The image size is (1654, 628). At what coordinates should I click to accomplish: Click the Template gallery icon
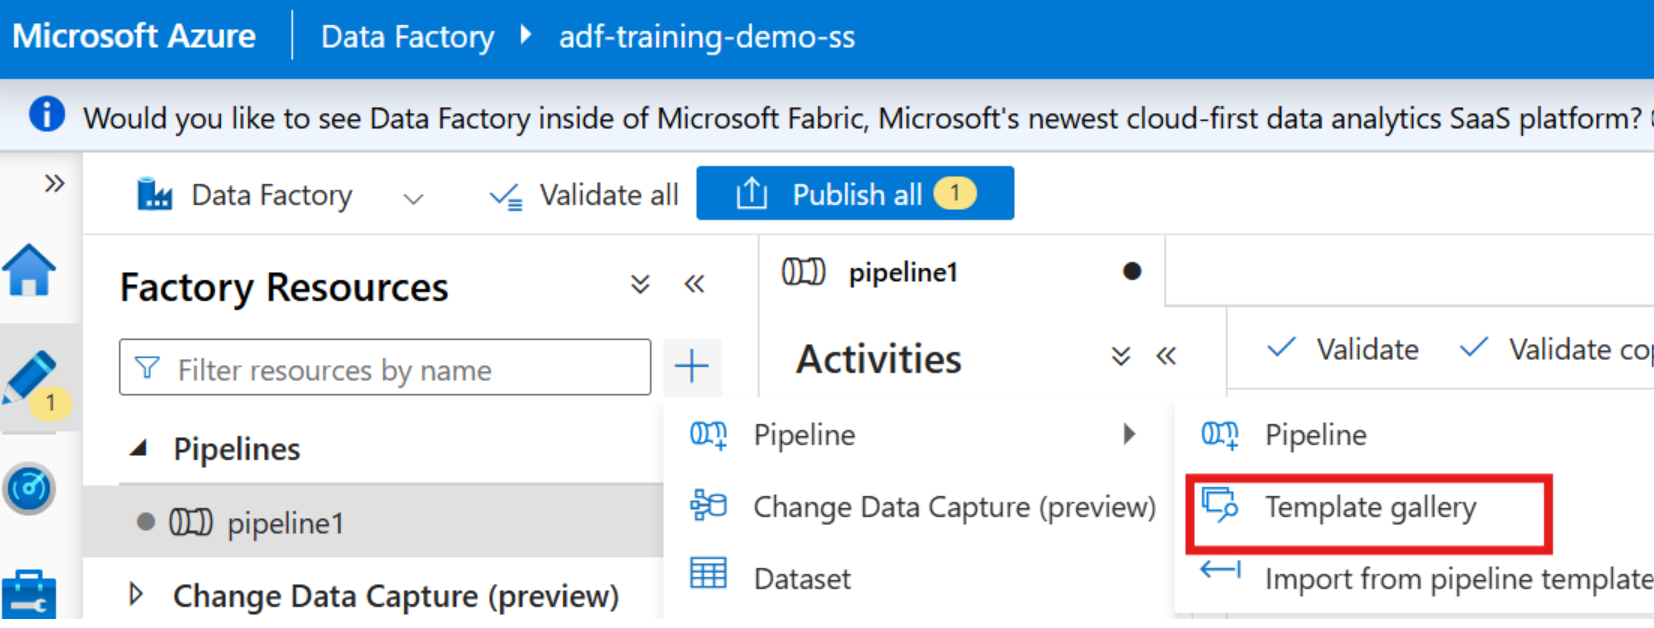pyautogui.click(x=1220, y=504)
